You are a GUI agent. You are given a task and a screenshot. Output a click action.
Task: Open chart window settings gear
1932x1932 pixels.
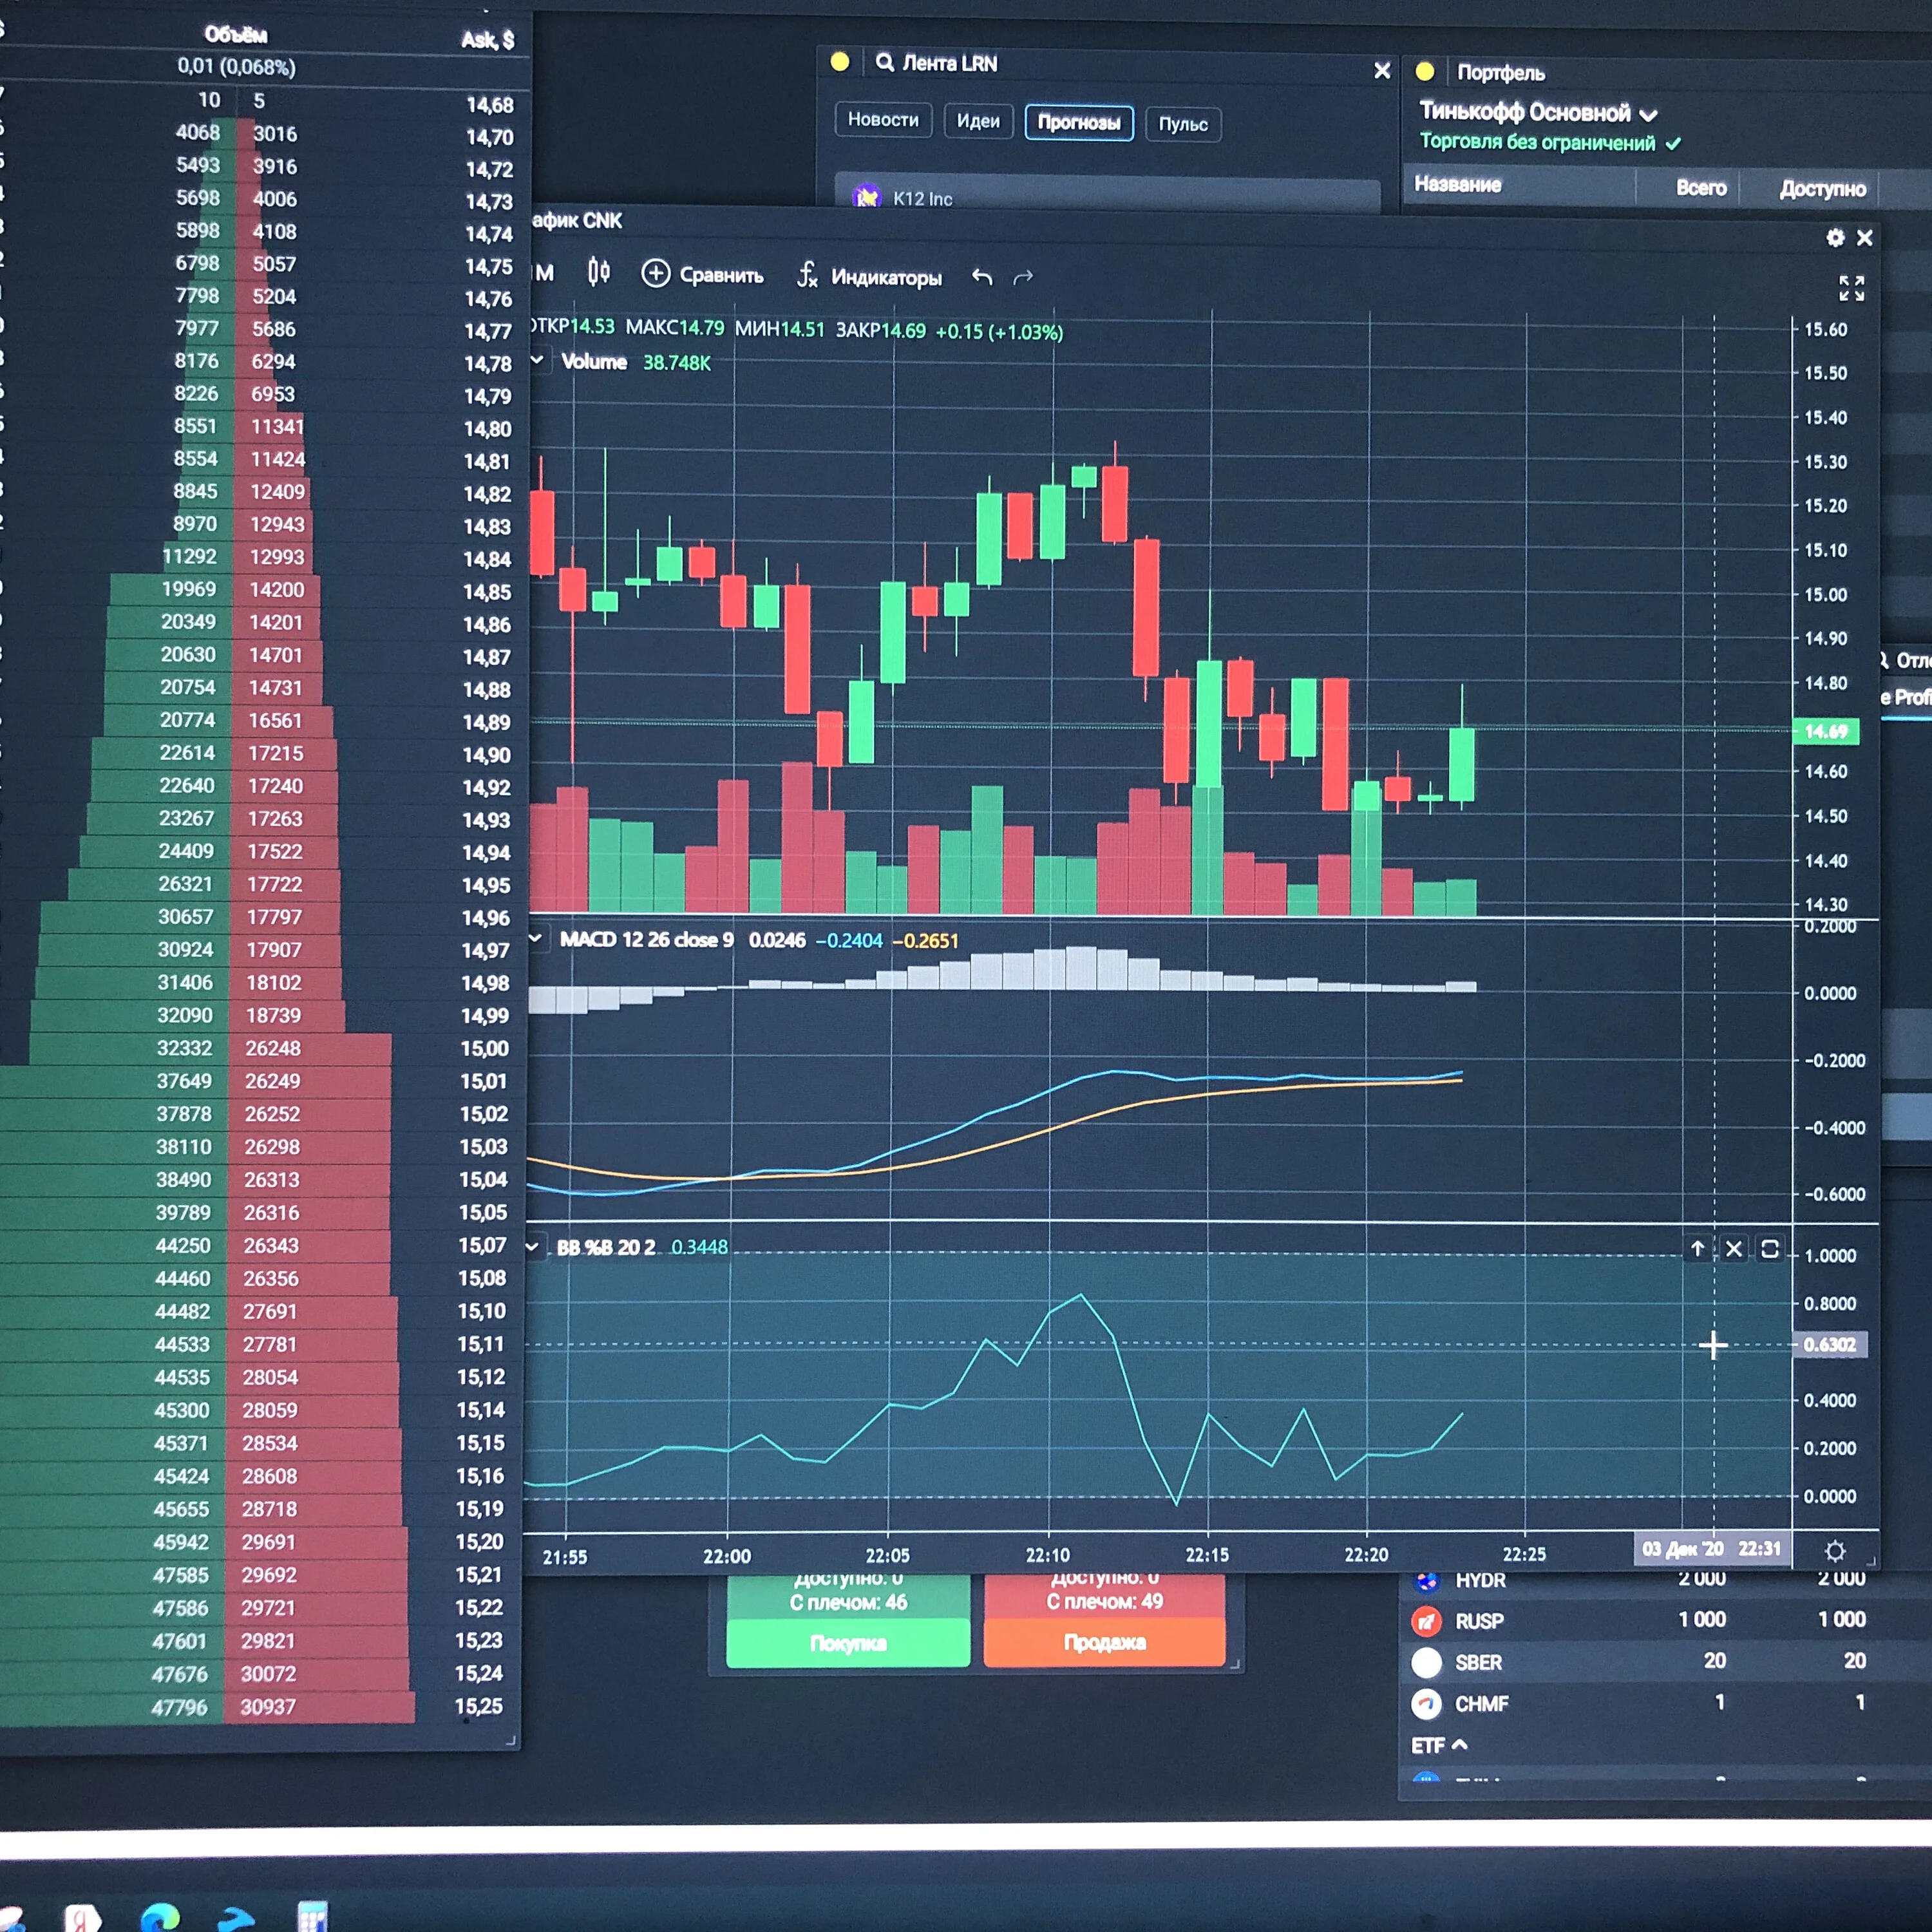click(1835, 237)
